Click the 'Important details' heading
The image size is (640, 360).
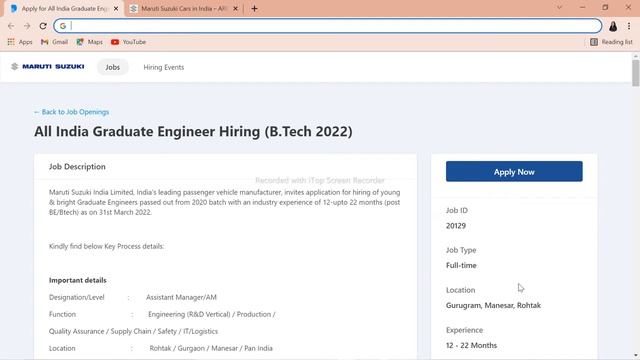(x=78, y=280)
